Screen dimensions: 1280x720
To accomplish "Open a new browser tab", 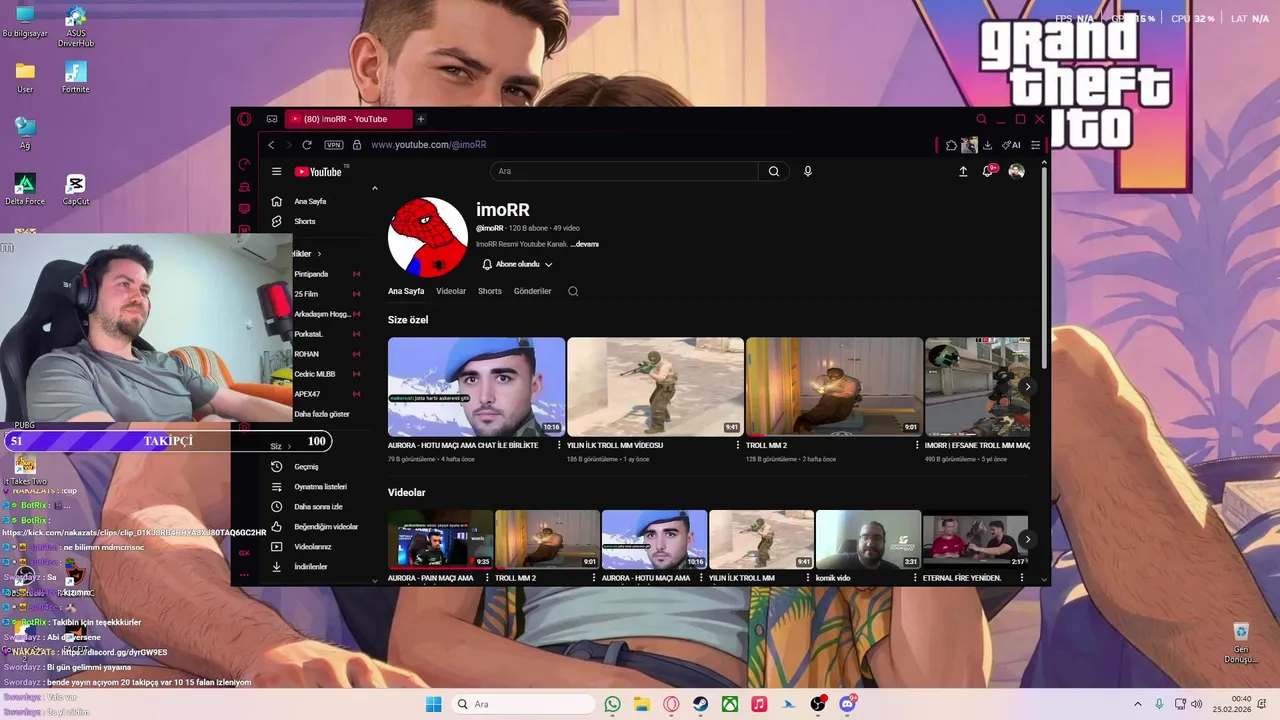I will [x=421, y=119].
